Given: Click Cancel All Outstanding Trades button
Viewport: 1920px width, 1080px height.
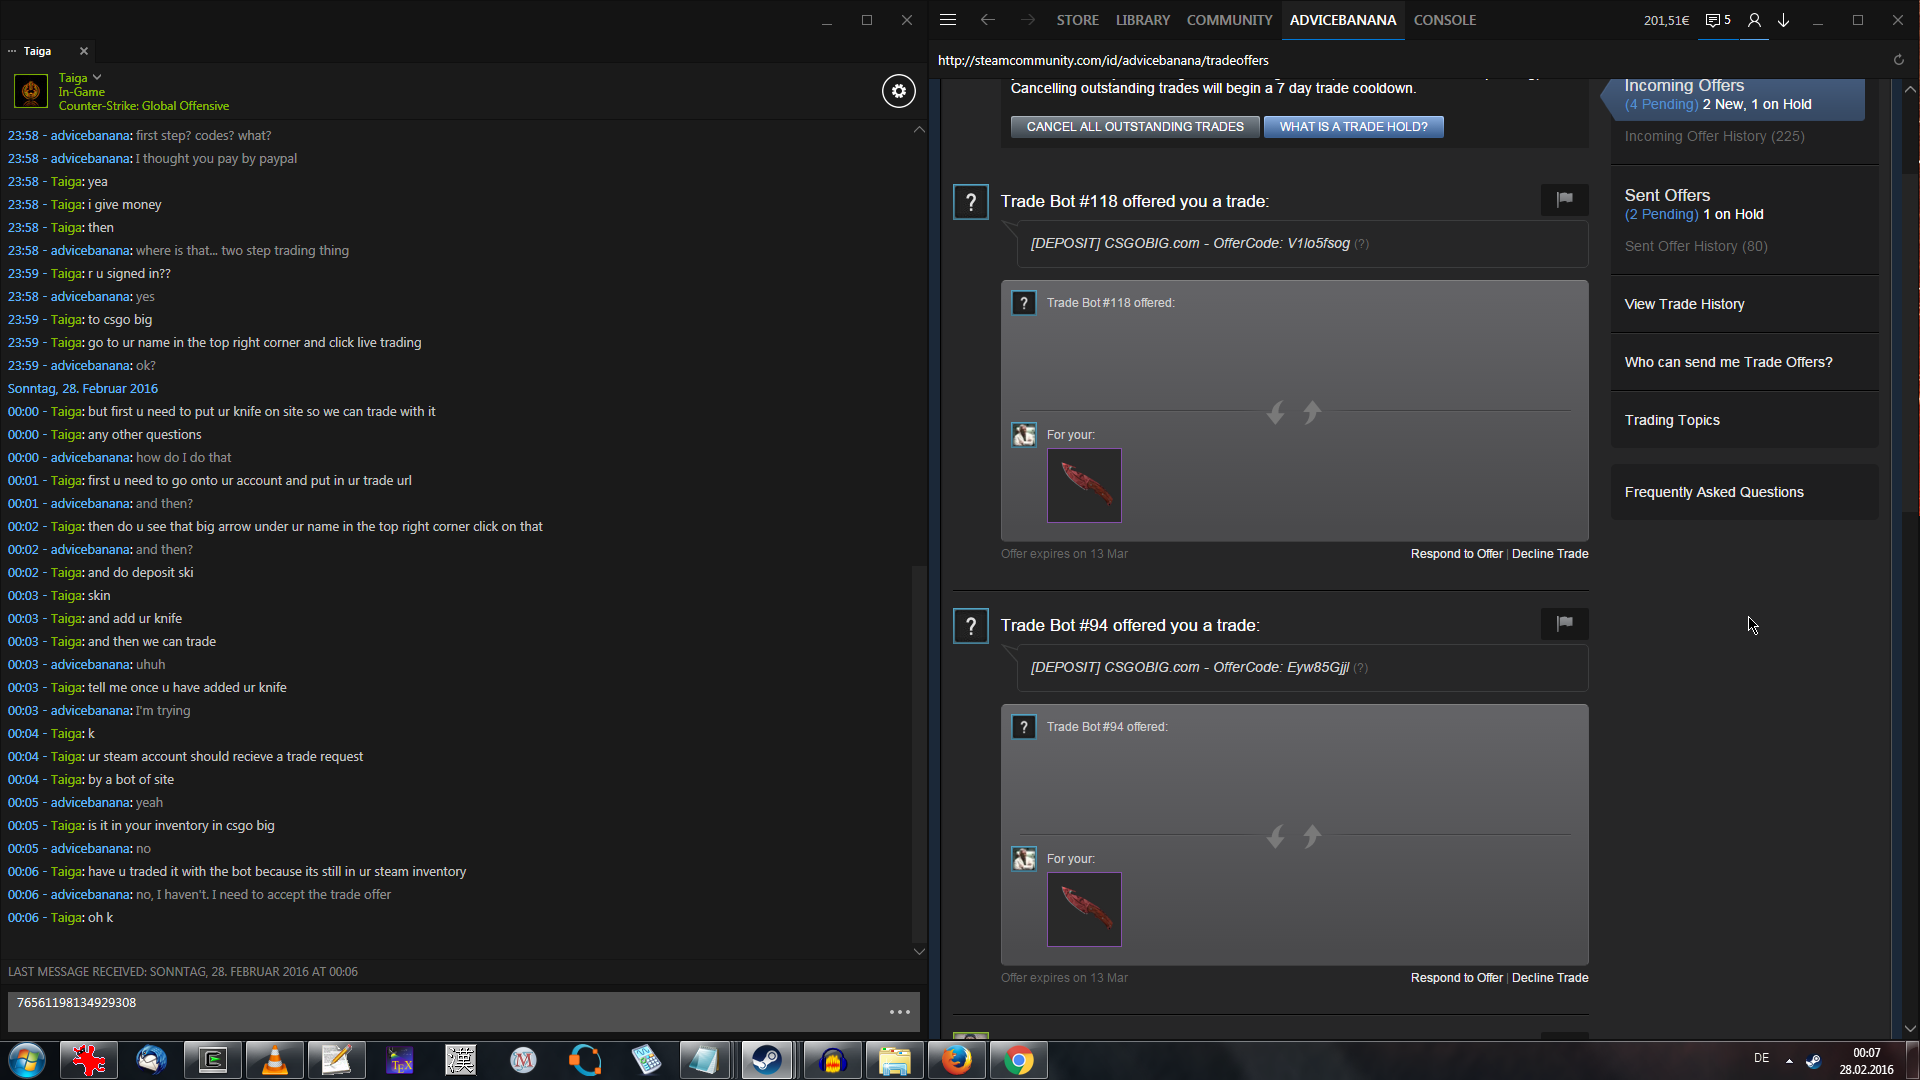Looking at the screenshot, I should pyautogui.click(x=1134, y=127).
